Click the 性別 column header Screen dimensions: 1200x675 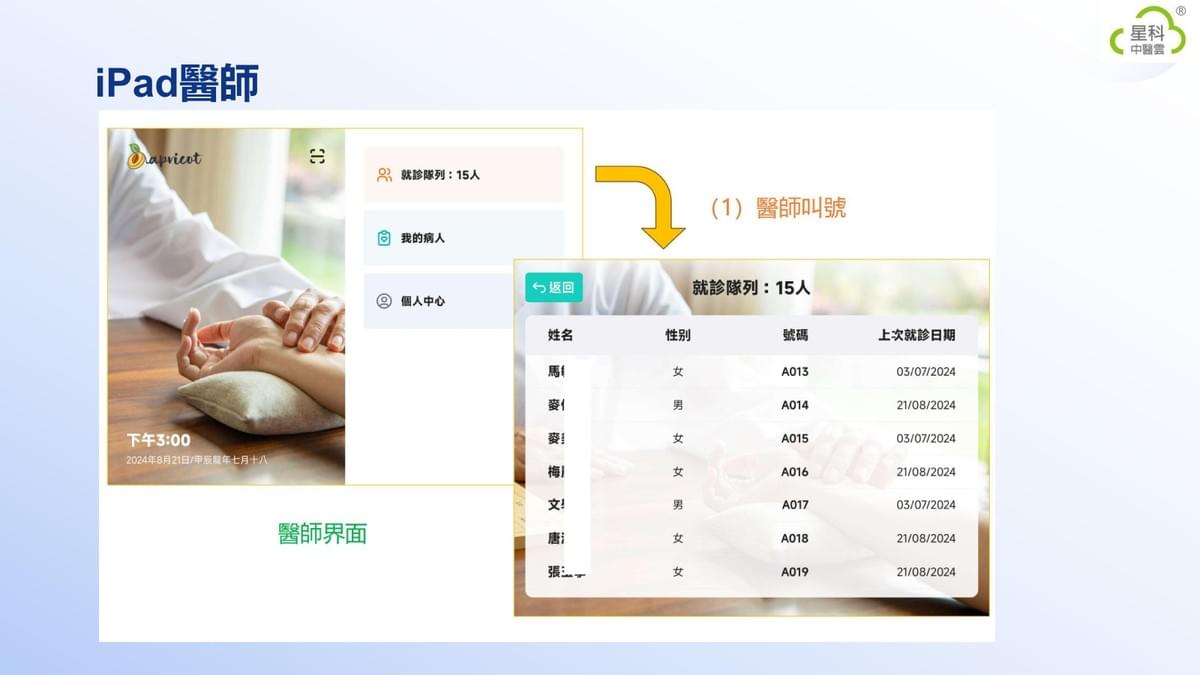(678, 335)
